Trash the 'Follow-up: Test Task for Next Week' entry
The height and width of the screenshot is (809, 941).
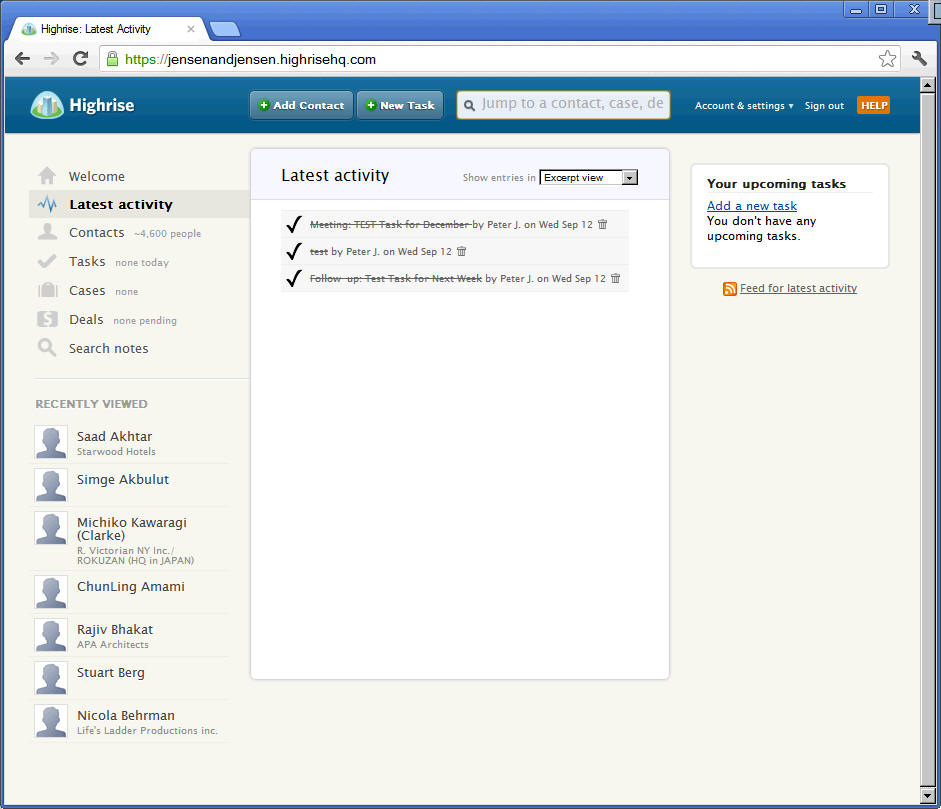(x=616, y=278)
